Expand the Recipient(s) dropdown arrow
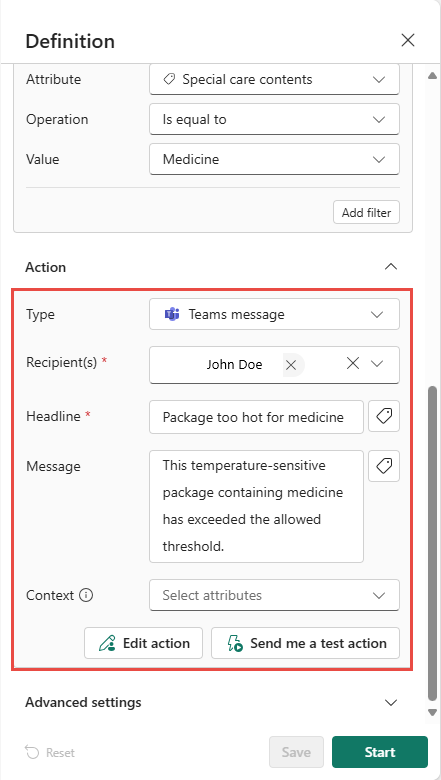This screenshot has height=780, width=441. (377, 364)
